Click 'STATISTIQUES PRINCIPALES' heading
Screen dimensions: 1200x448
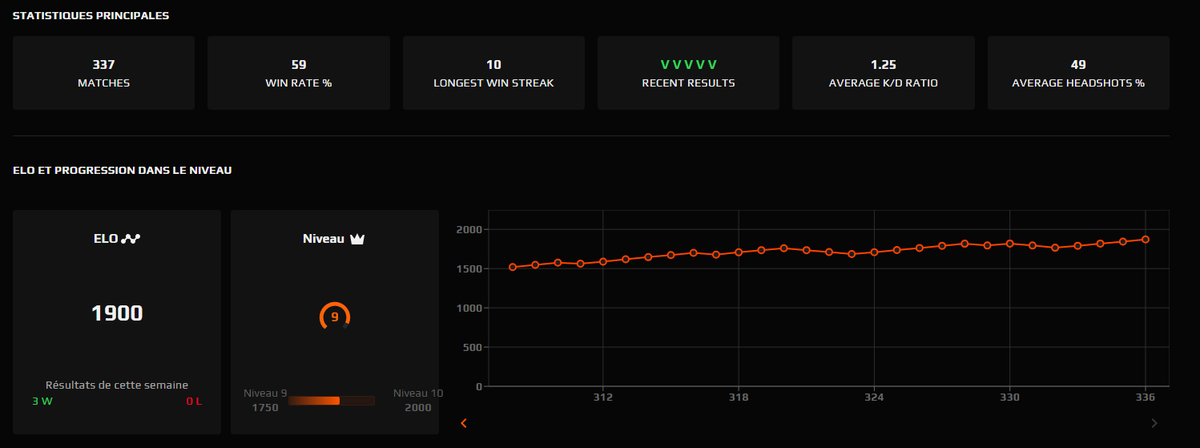[x=90, y=16]
